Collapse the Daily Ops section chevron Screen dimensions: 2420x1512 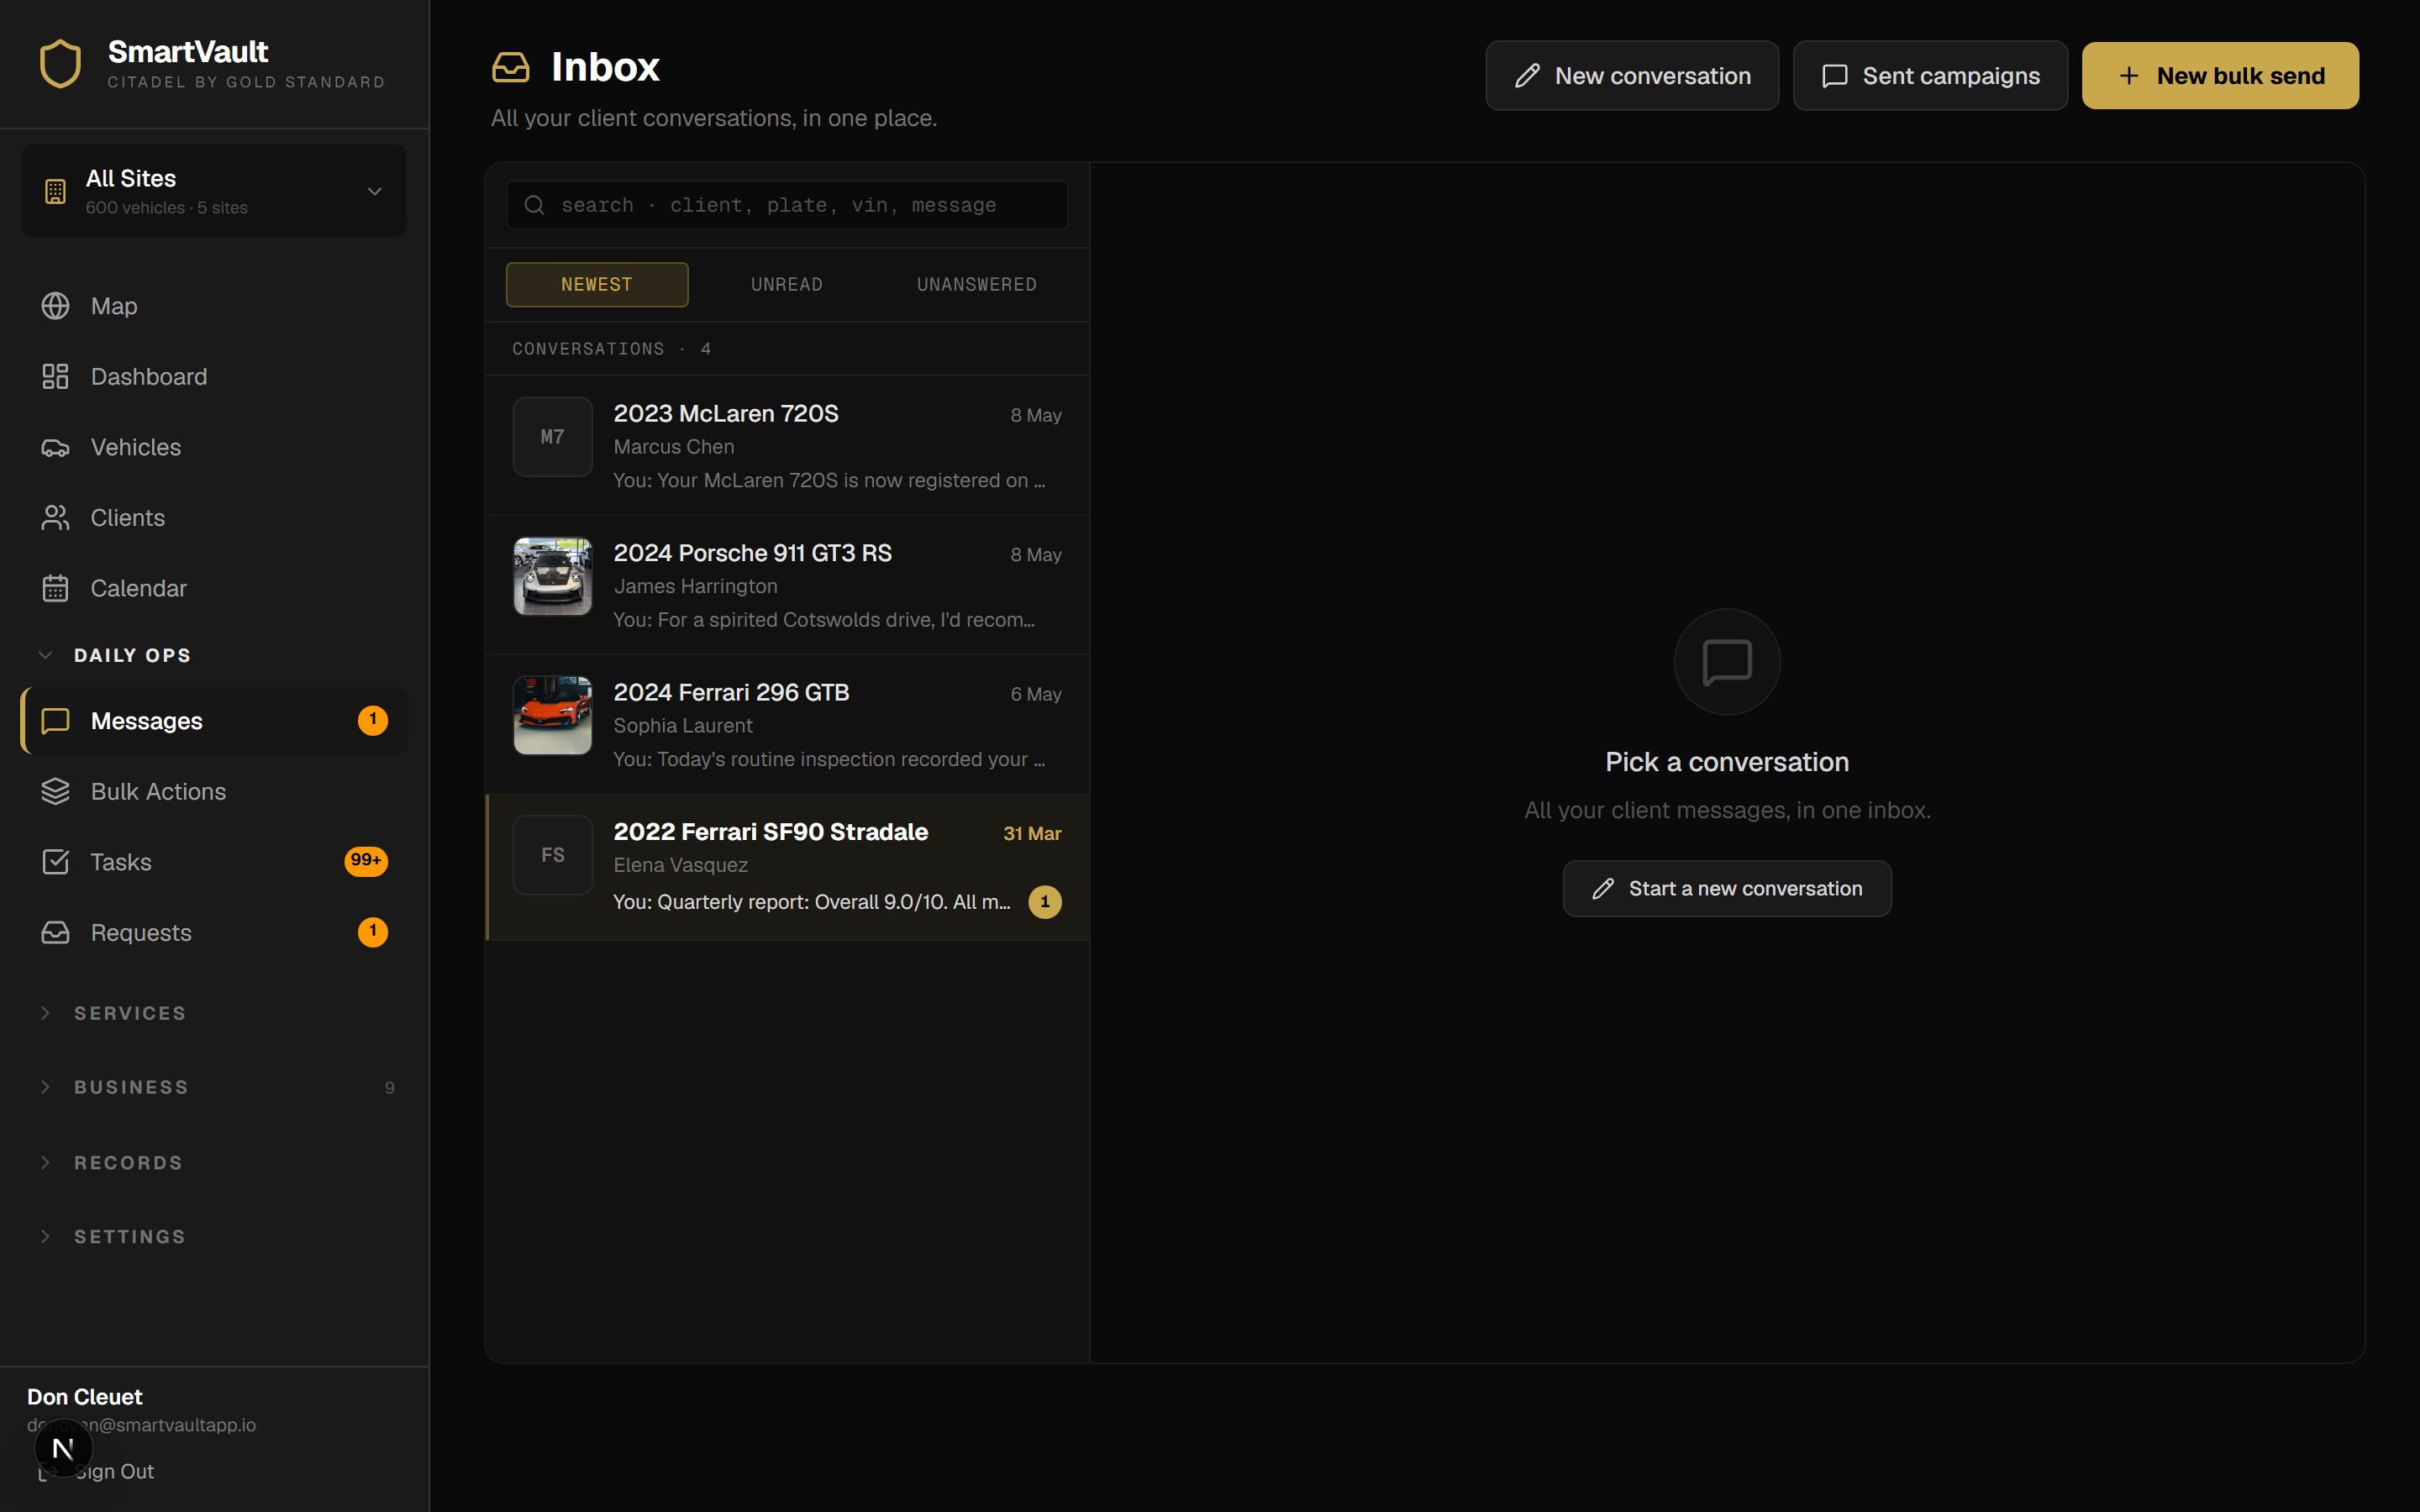[x=45, y=655]
